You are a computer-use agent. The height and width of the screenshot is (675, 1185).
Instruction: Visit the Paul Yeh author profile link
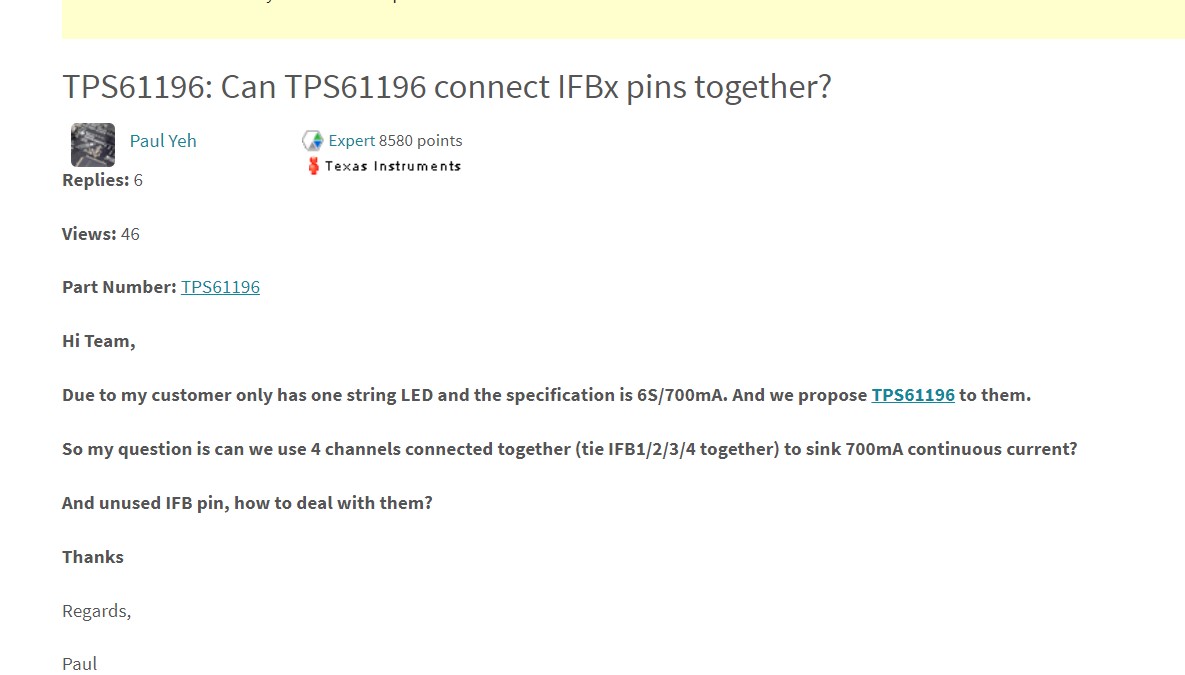point(163,141)
